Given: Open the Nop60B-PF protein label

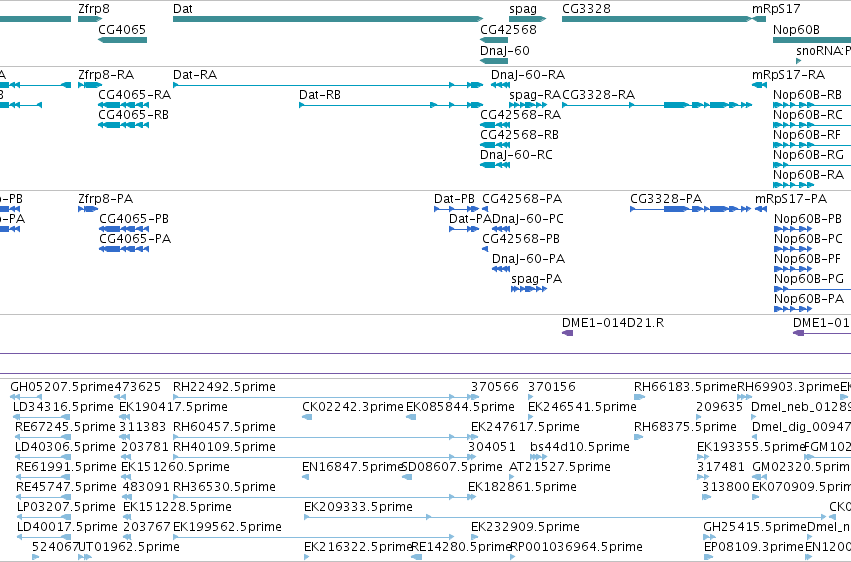Looking at the screenshot, I should click(808, 259).
